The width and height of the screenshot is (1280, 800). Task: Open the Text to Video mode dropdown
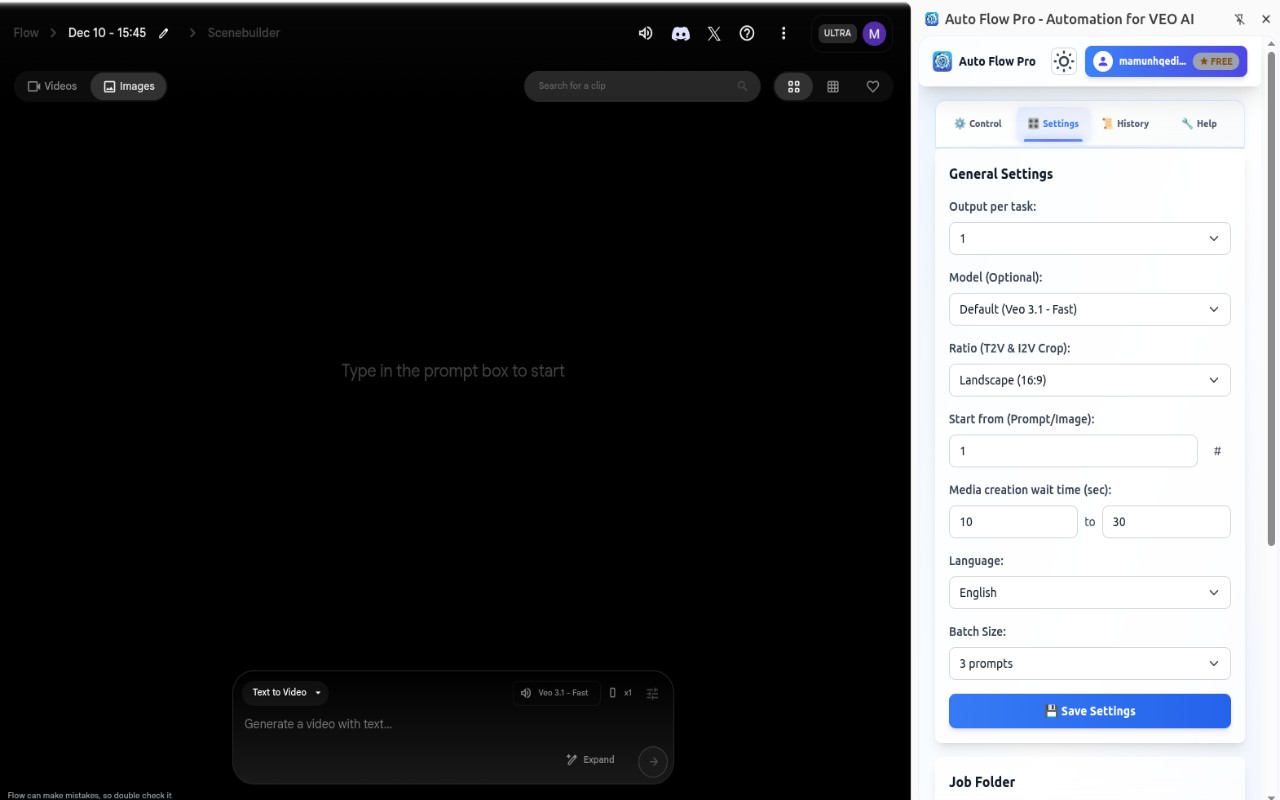[x=285, y=692]
